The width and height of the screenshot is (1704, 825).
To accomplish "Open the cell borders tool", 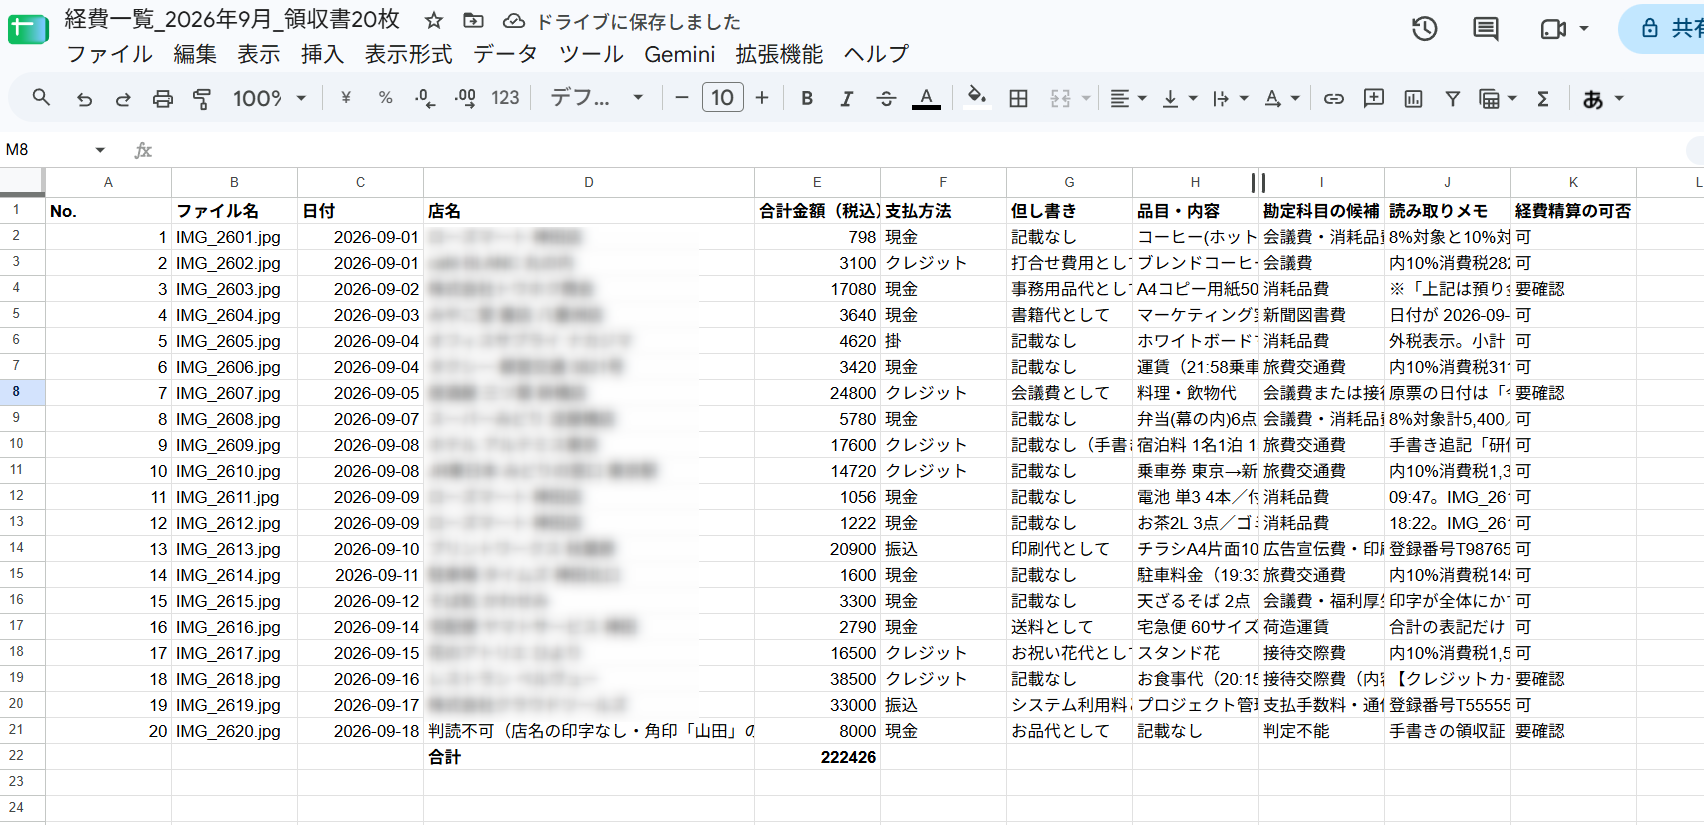I will 1018,98.
